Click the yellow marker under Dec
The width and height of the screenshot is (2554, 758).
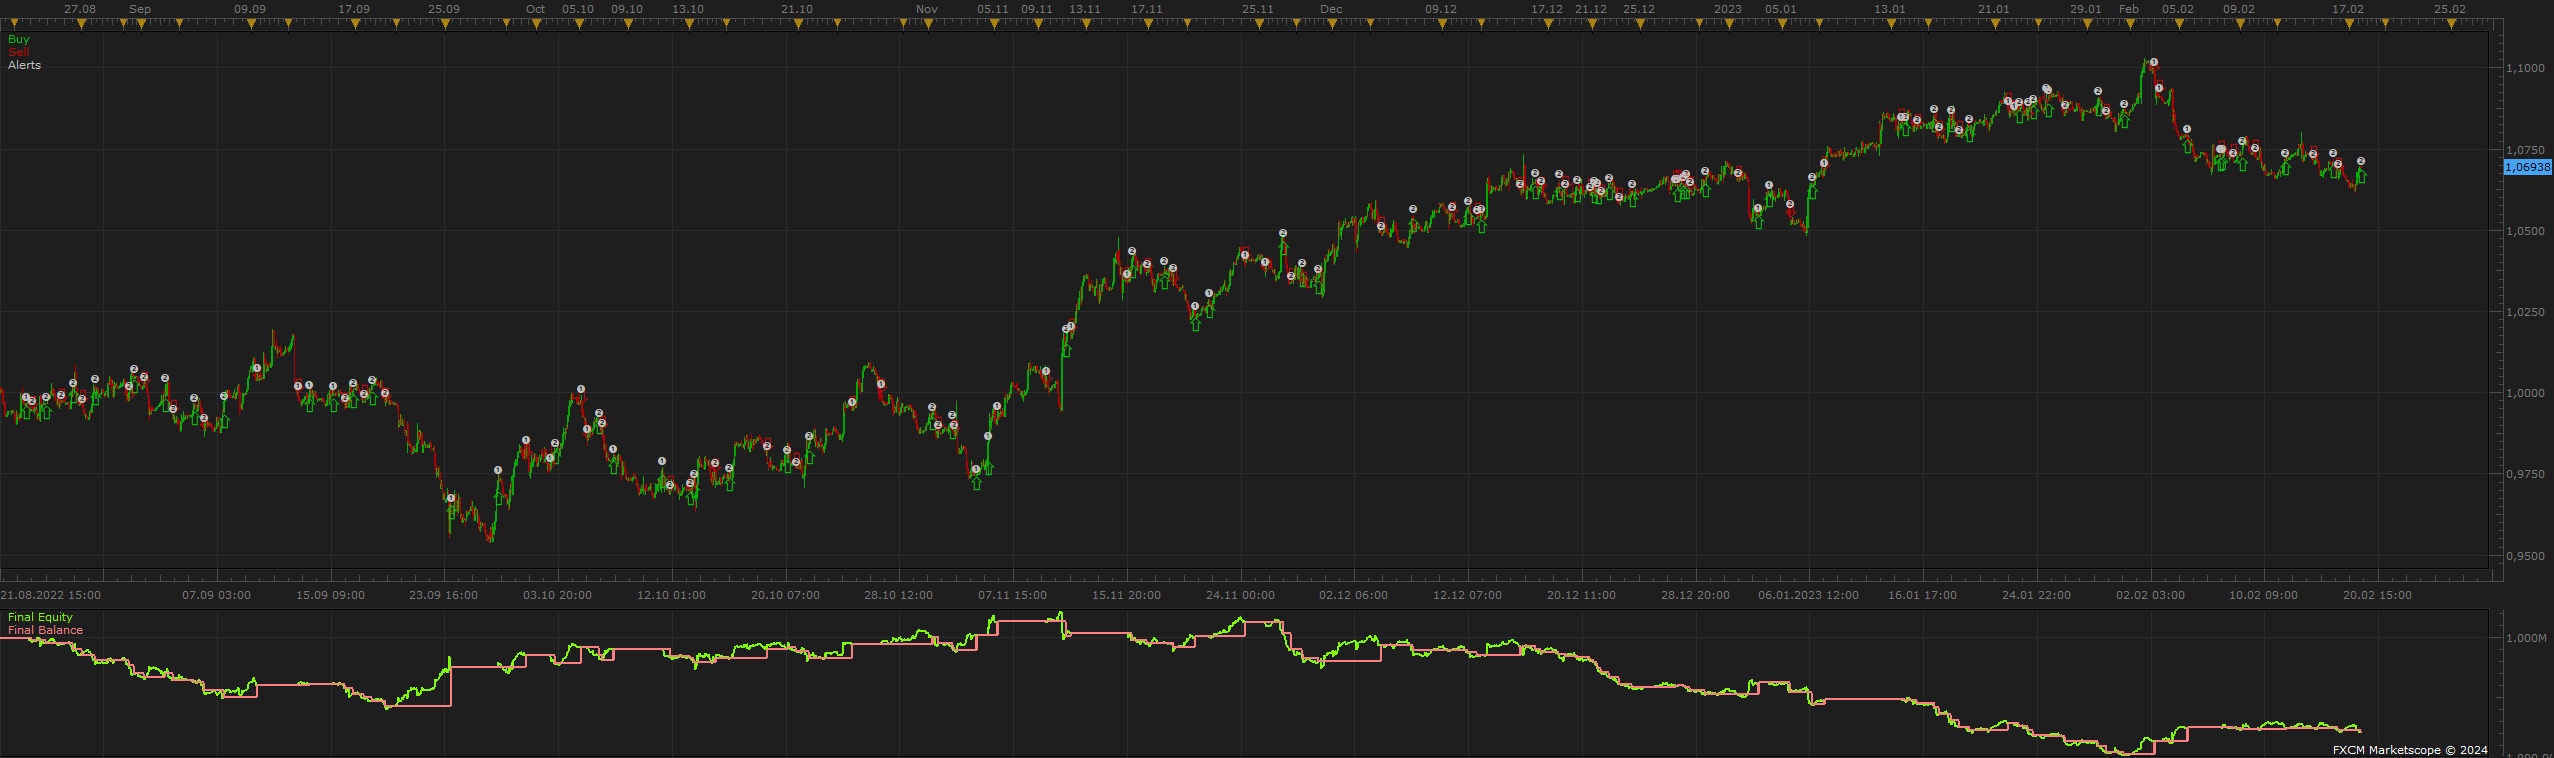click(x=1332, y=24)
